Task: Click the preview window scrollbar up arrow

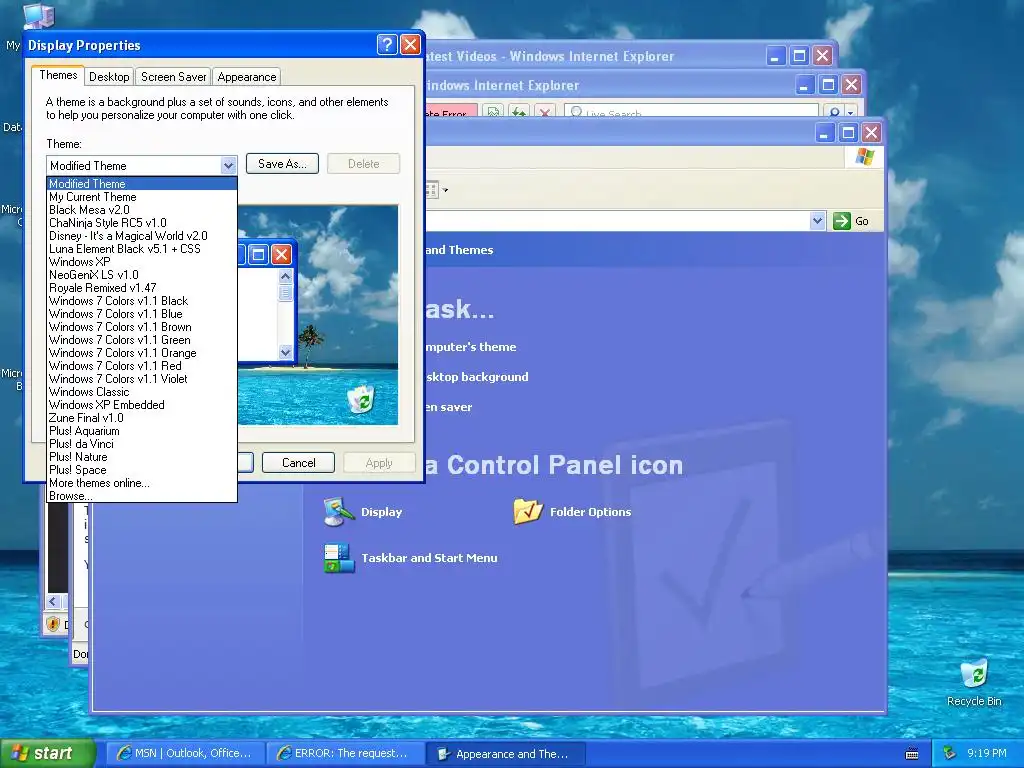Action: click(x=285, y=276)
